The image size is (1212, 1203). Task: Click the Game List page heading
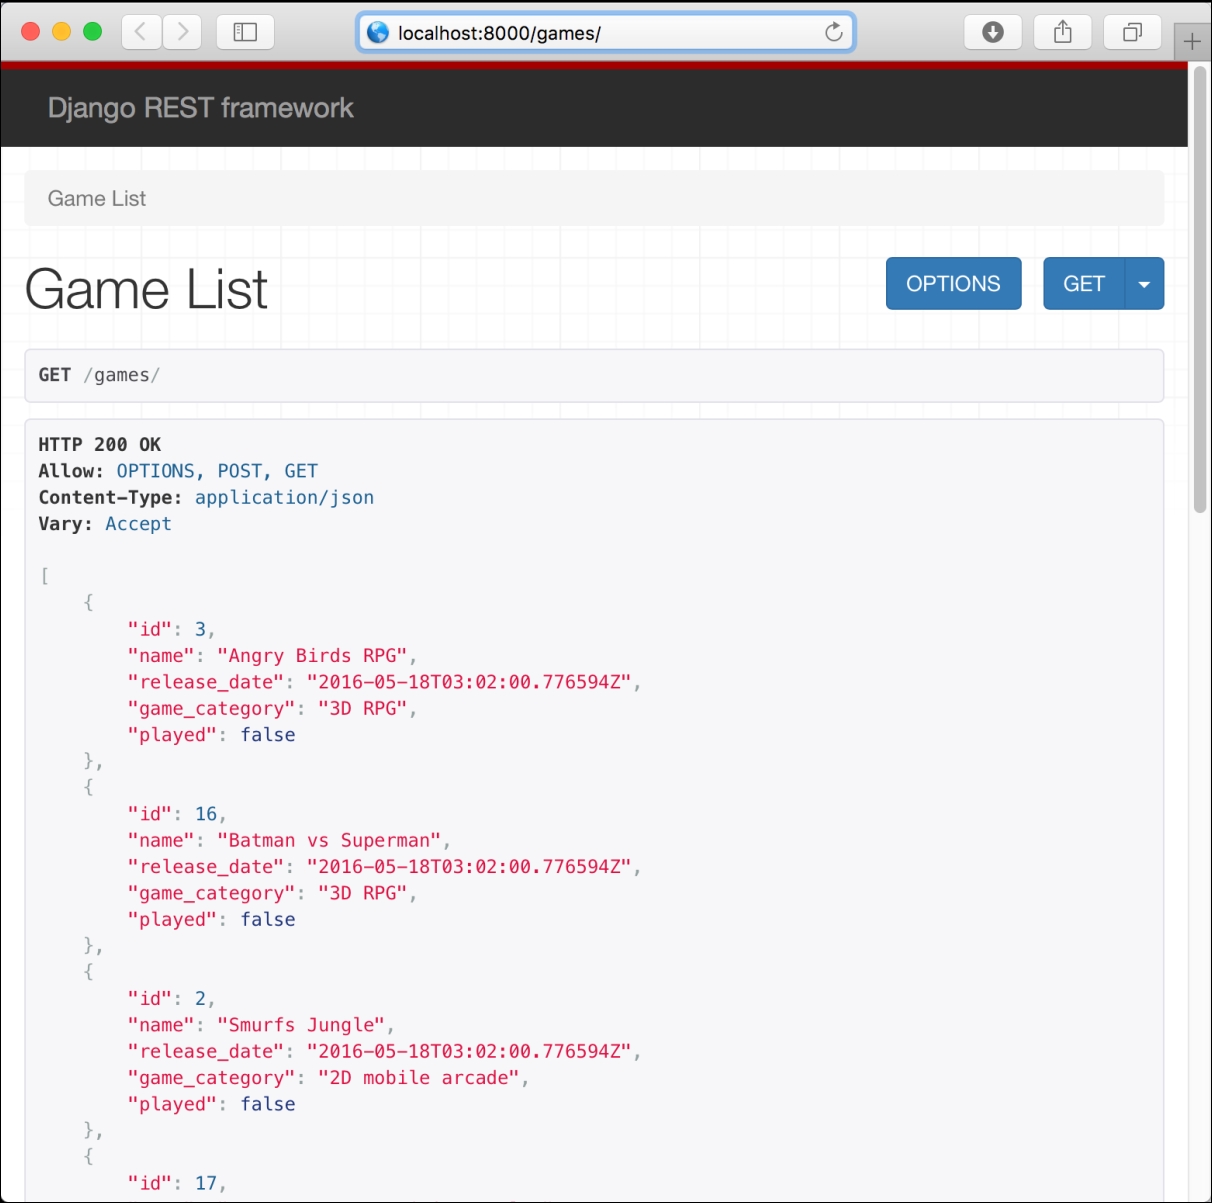(146, 289)
